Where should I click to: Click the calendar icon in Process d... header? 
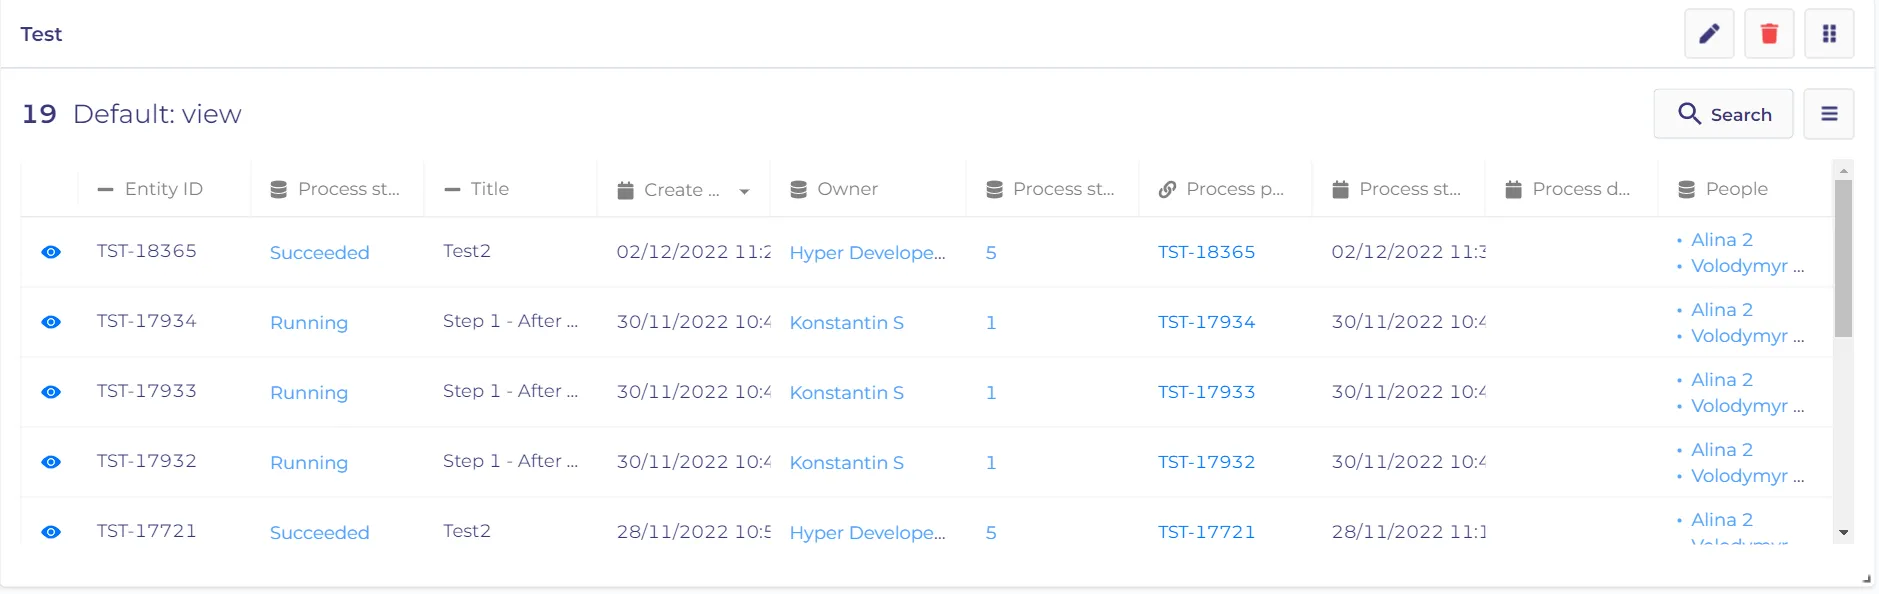point(1514,190)
